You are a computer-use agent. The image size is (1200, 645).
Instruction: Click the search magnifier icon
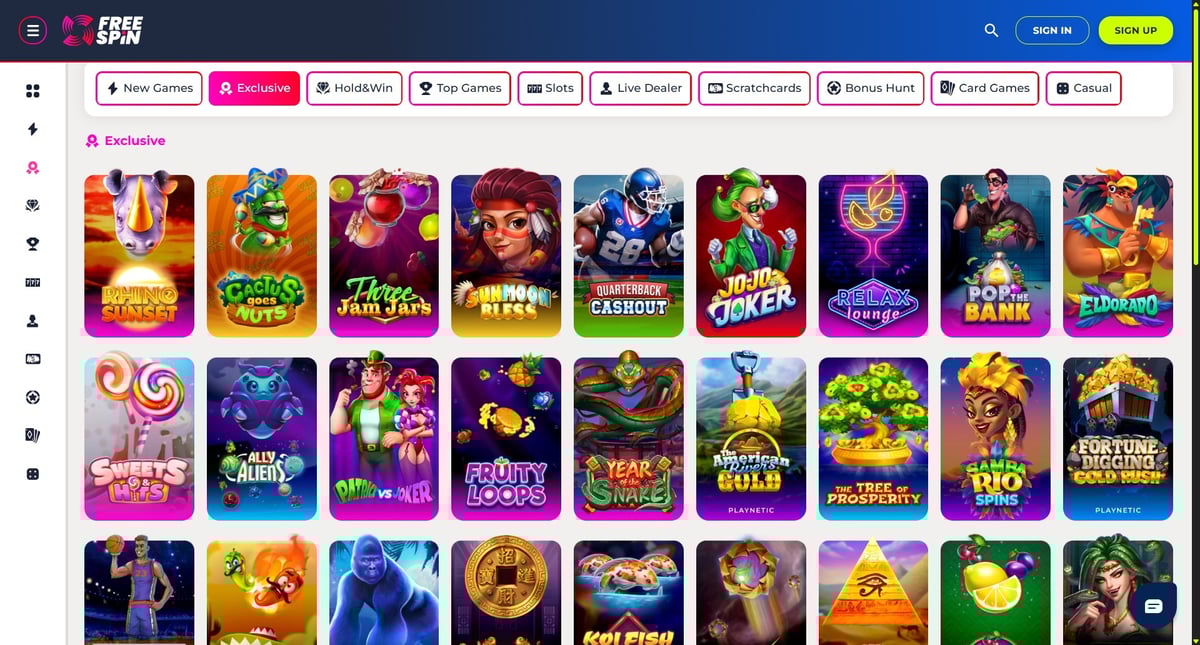(991, 30)
